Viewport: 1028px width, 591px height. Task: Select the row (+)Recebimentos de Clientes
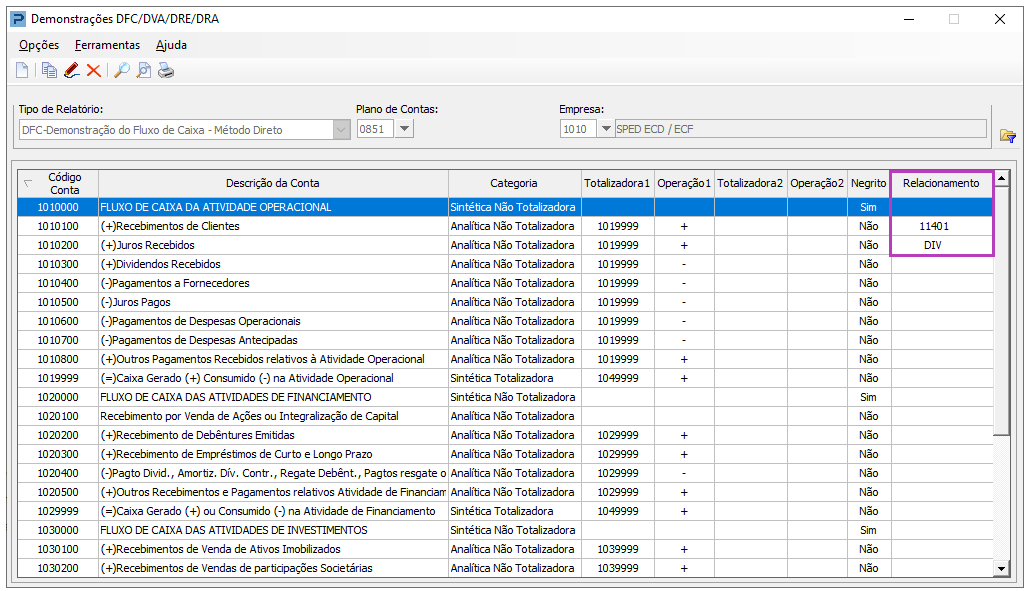(505, 226)
